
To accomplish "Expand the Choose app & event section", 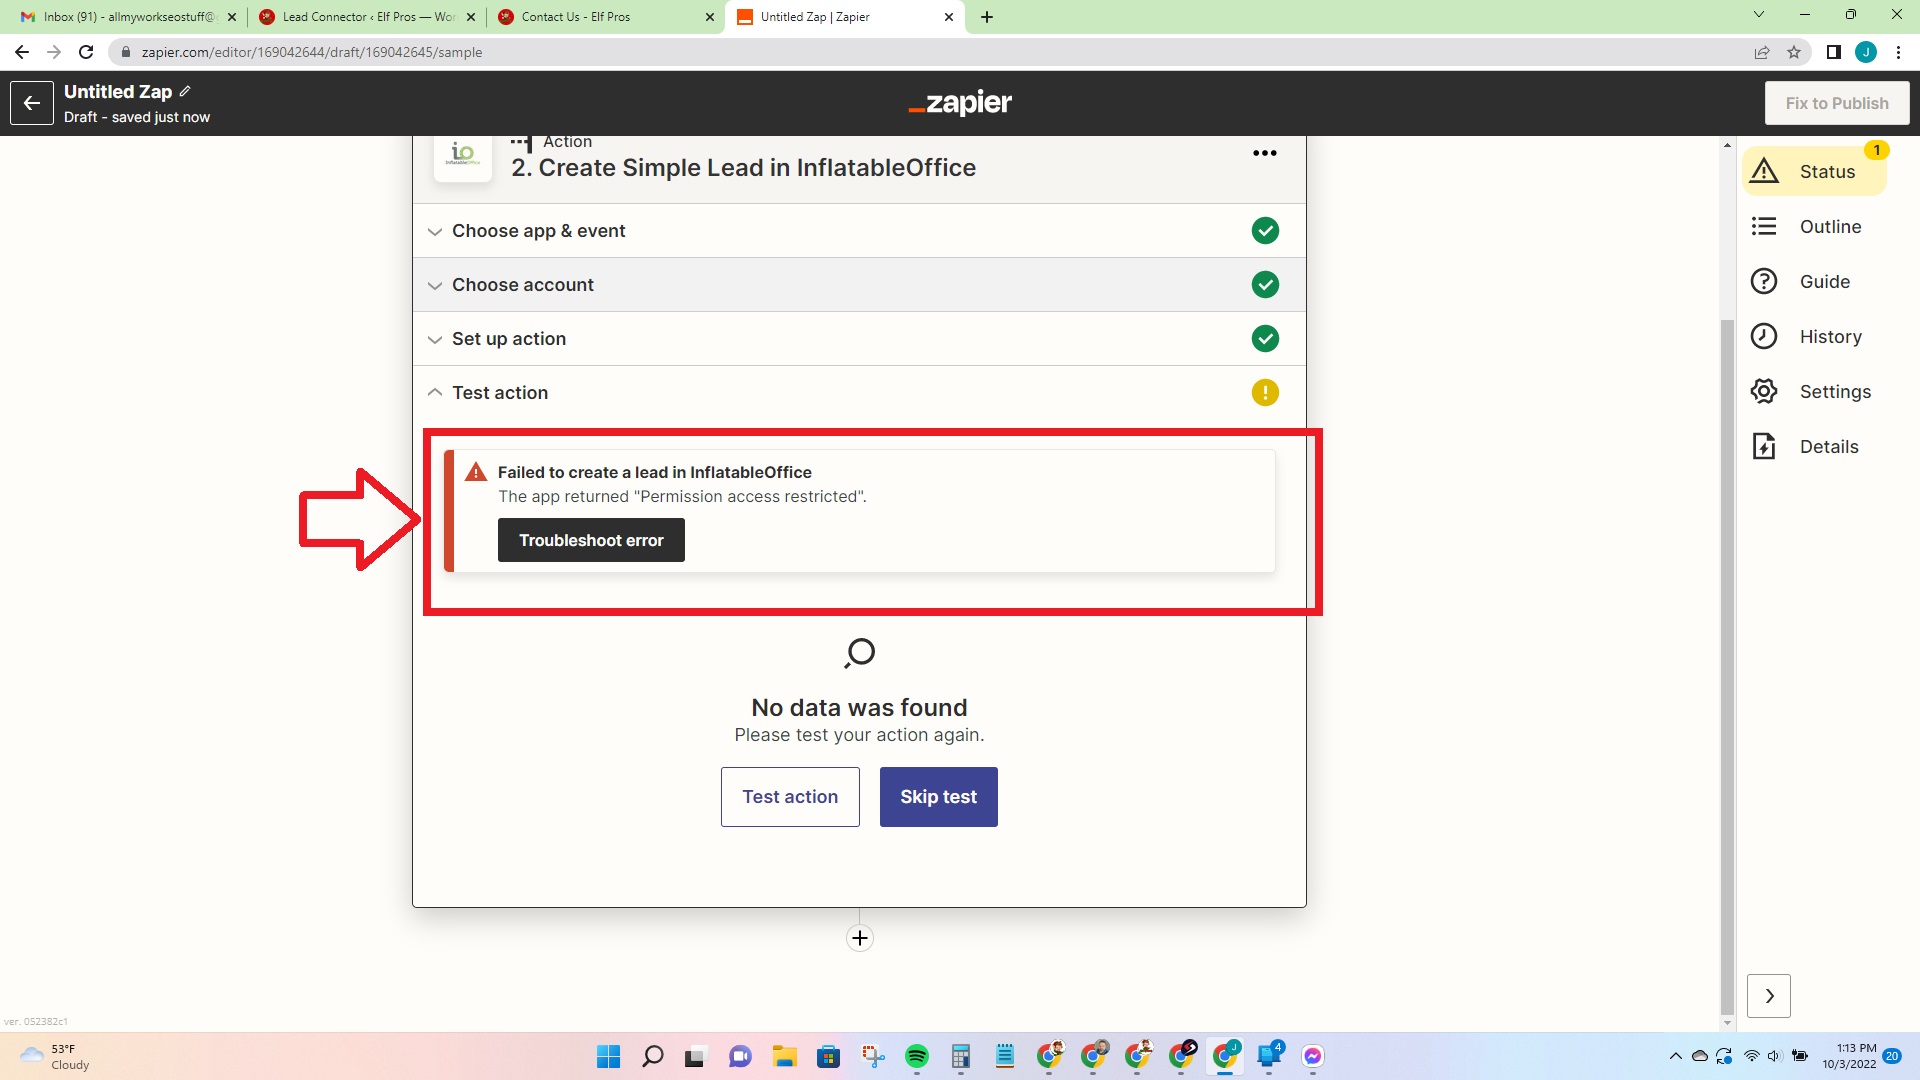I will (x=538, y=231).
